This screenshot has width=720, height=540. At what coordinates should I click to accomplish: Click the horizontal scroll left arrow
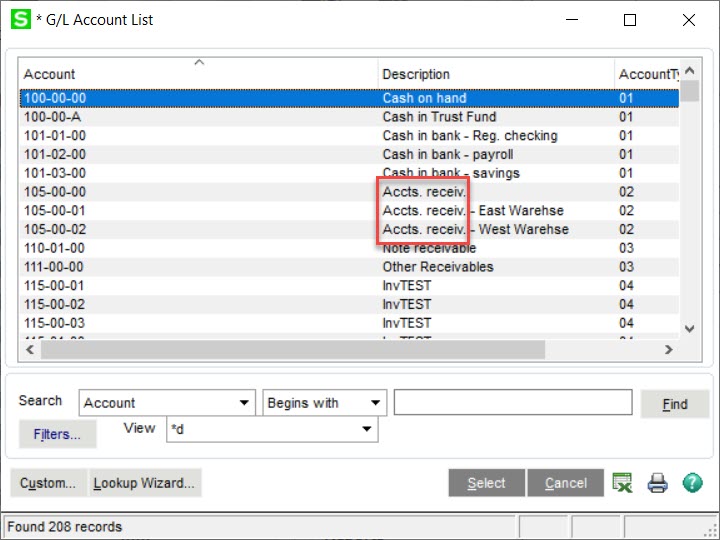[x=30, y=349]
